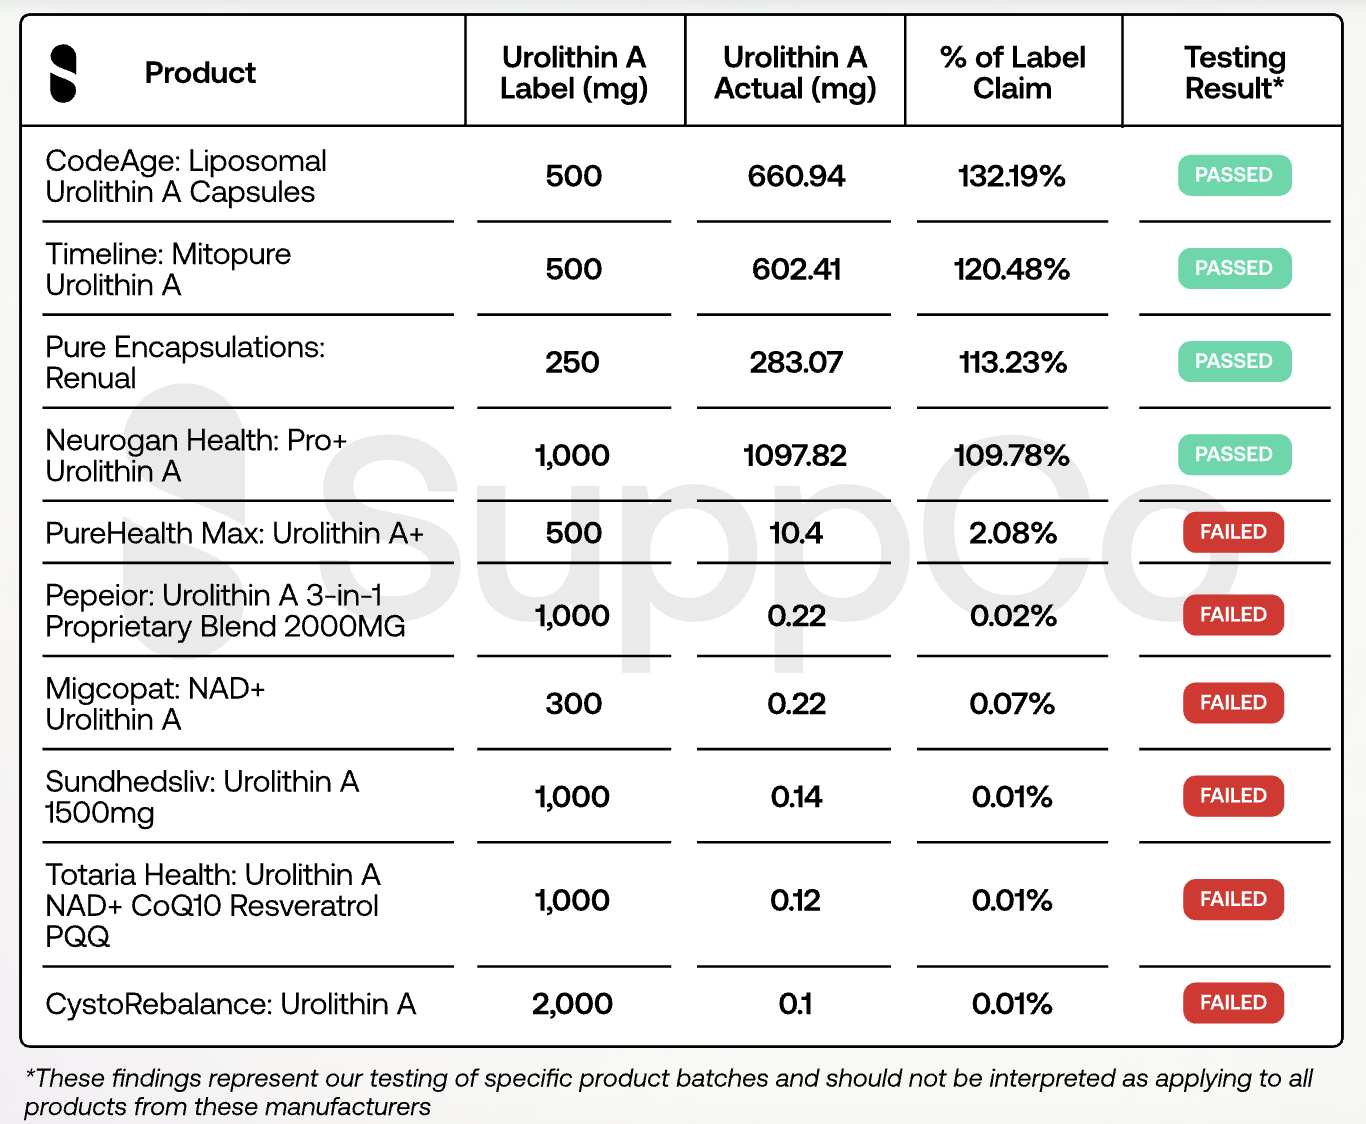Select PASSED badge in Pure Encapsulations row
1366x1124 pixels.
(x=1234, y=361)
